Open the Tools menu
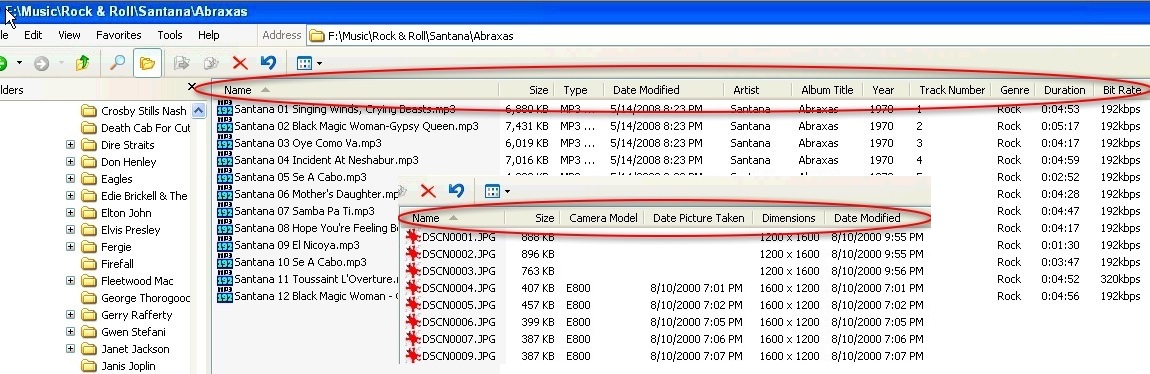 [170, 35]
